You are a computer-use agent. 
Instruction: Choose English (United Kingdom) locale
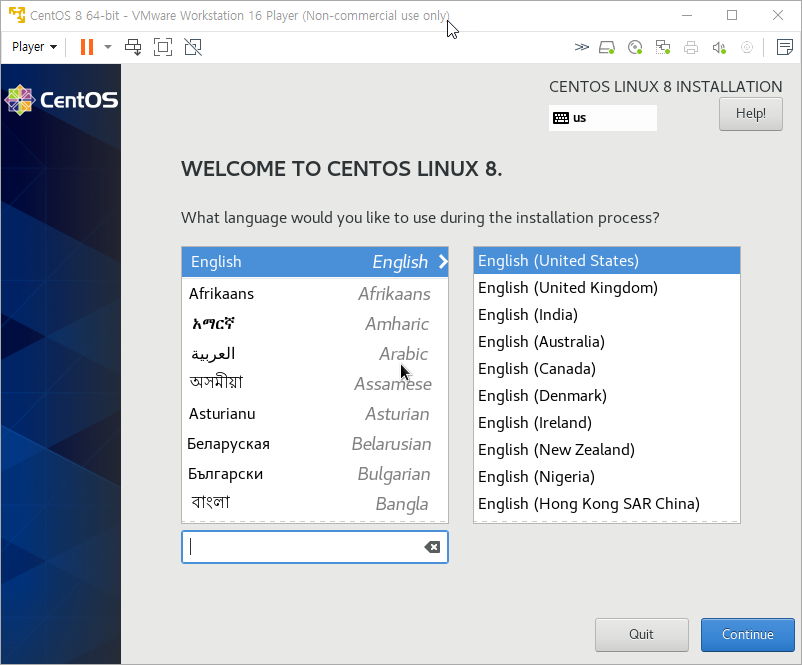(x=607, y=288)
